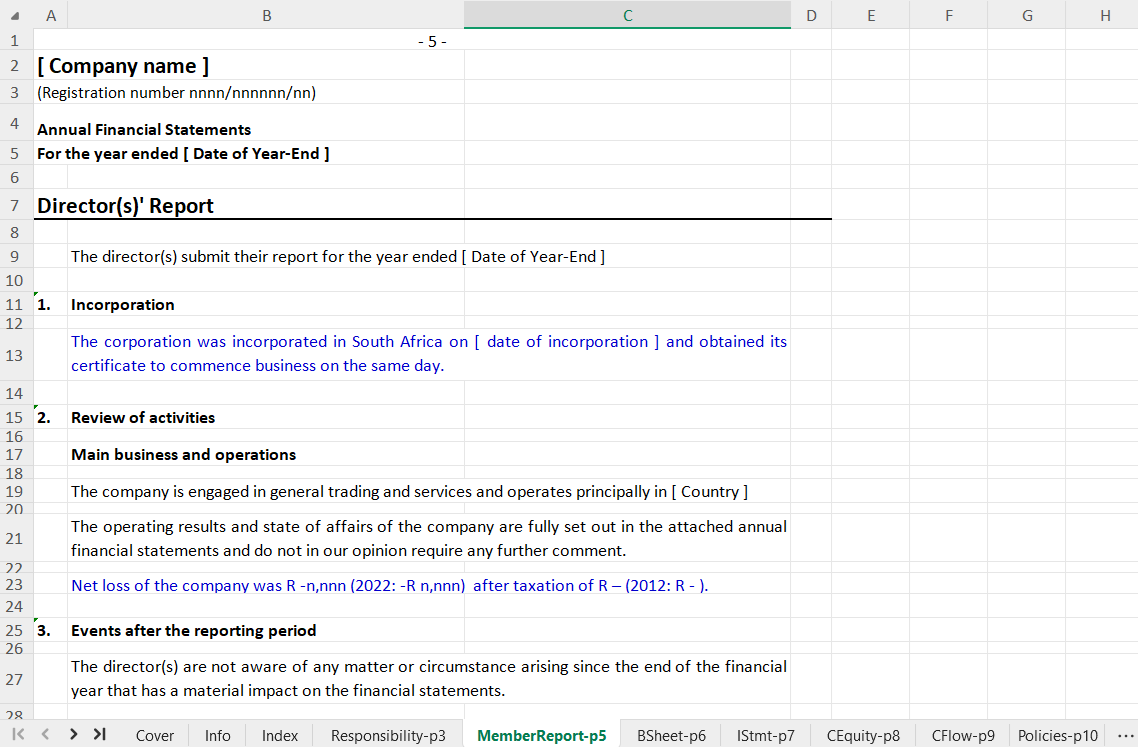Select column C header
Image resolution: width=1138 pixels, height=747 pixels.
(627, 15)
